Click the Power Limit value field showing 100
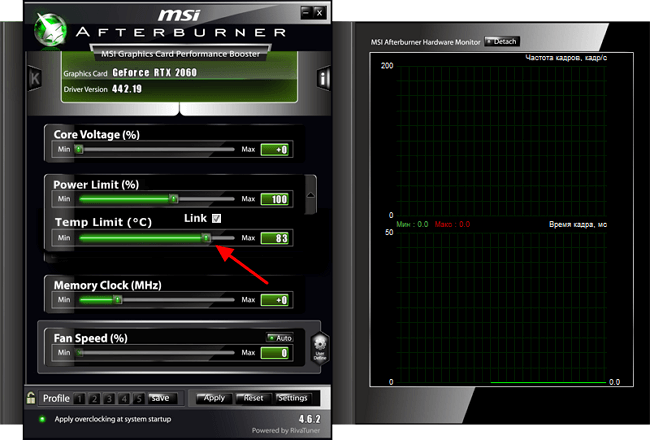 click(x=274, y=199)
